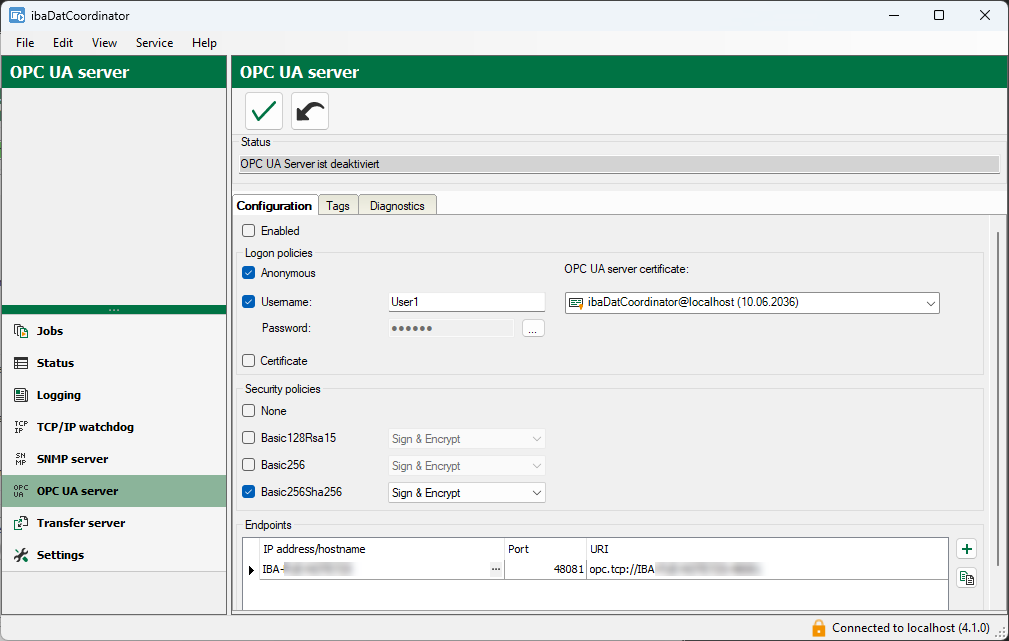
Task: Click 'Connected to localhost (4.1.0)' status text
Action: click(x=911, y=627)
